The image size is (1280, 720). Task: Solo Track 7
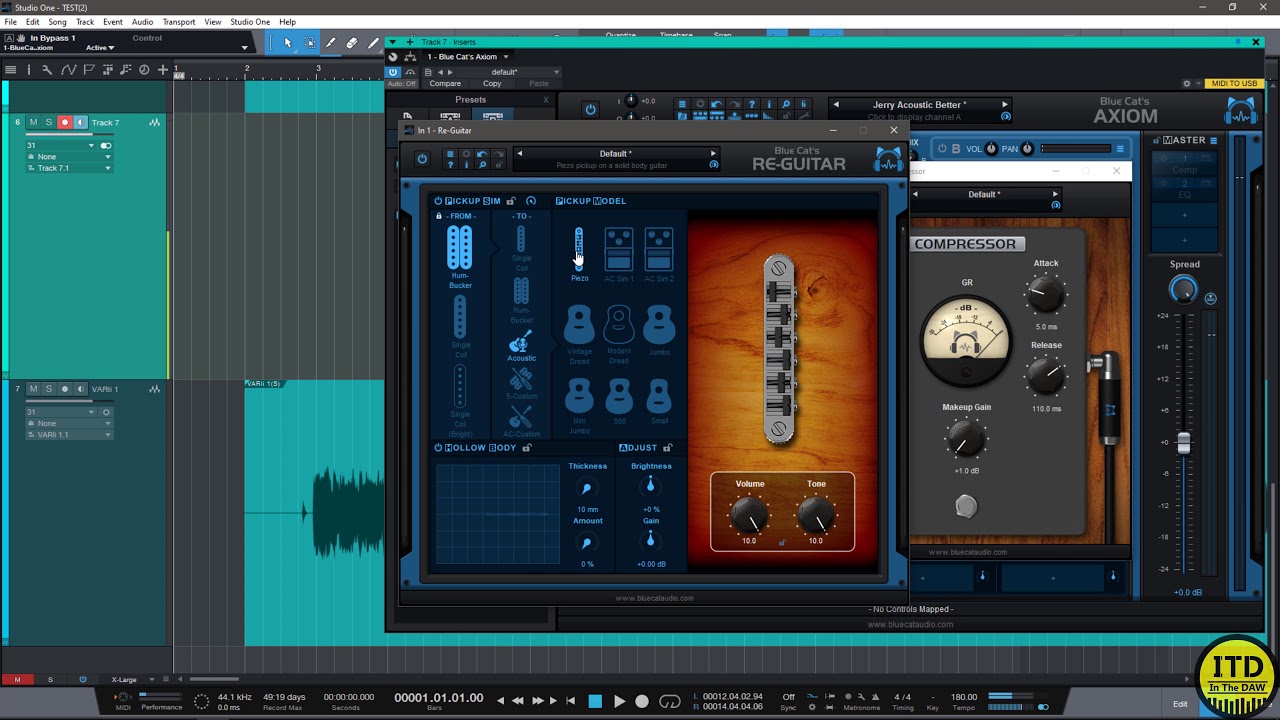tap(48, 122)
